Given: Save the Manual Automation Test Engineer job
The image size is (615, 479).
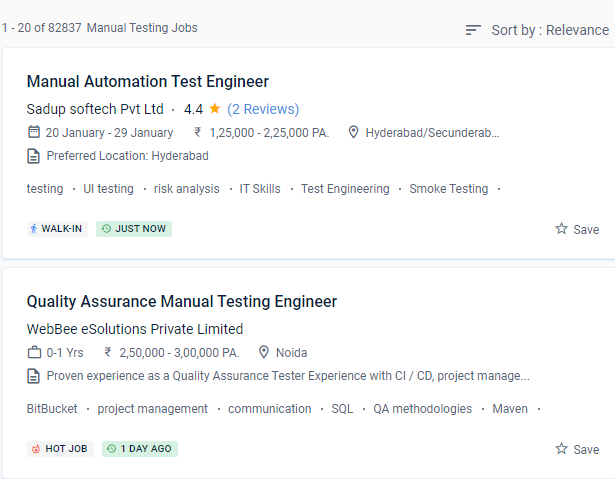Looking at the screenshot, I should pos(577,229).
